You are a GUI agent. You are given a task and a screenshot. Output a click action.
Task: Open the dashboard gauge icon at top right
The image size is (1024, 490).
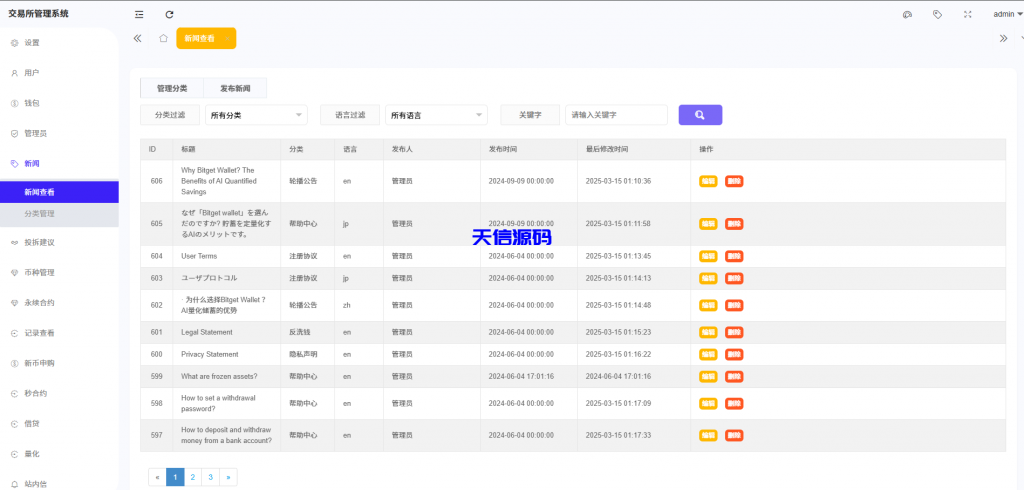(x=907, y=14)
